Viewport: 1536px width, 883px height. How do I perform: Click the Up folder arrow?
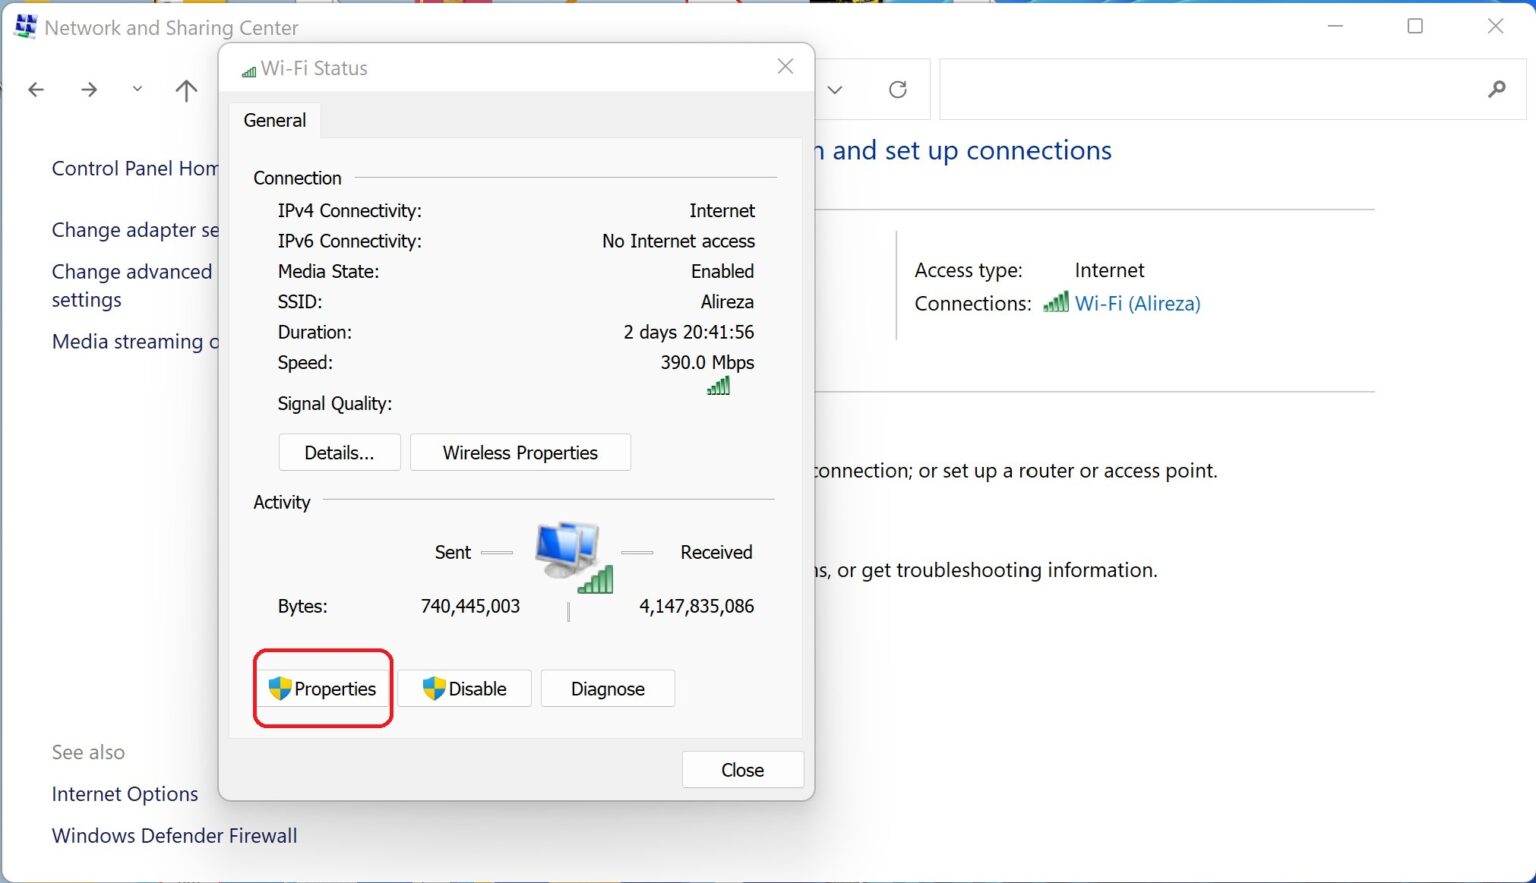pyautogui.click(x=186, y=91)
